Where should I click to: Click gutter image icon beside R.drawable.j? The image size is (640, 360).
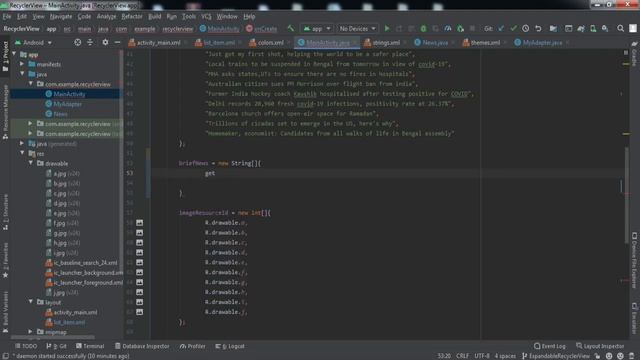point(140,312)
